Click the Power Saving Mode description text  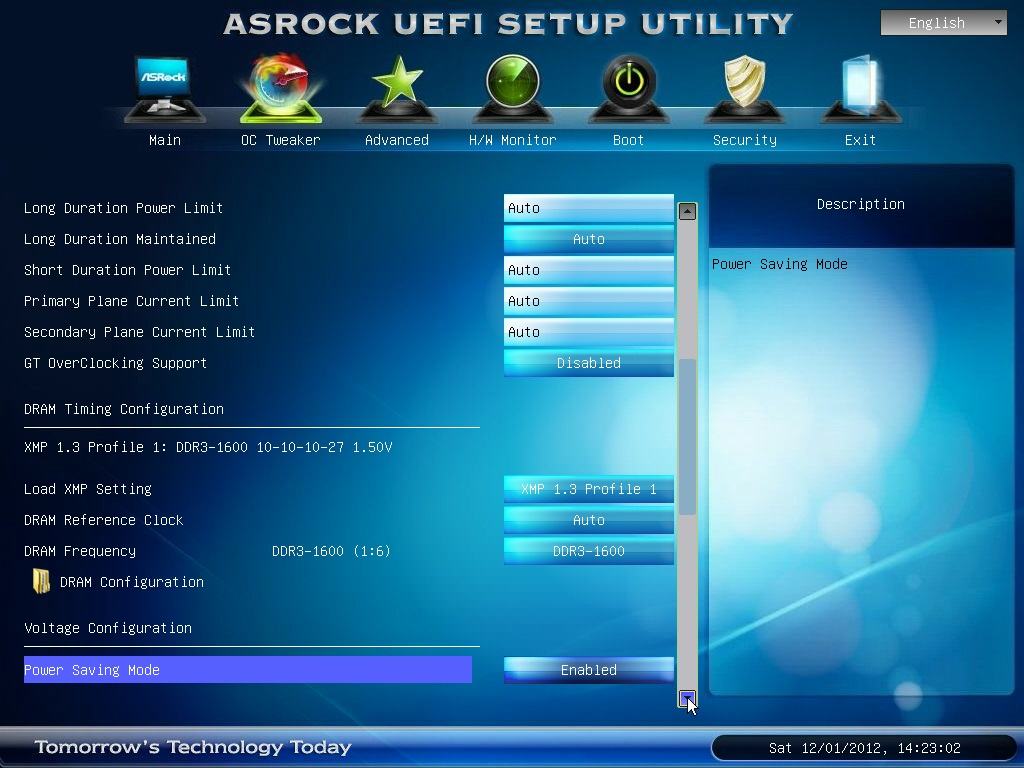(x=780, y=264)
